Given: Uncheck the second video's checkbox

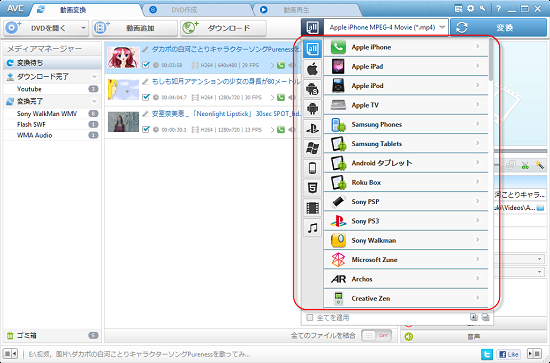Looking at the screenshot, I should coord(146,97).
